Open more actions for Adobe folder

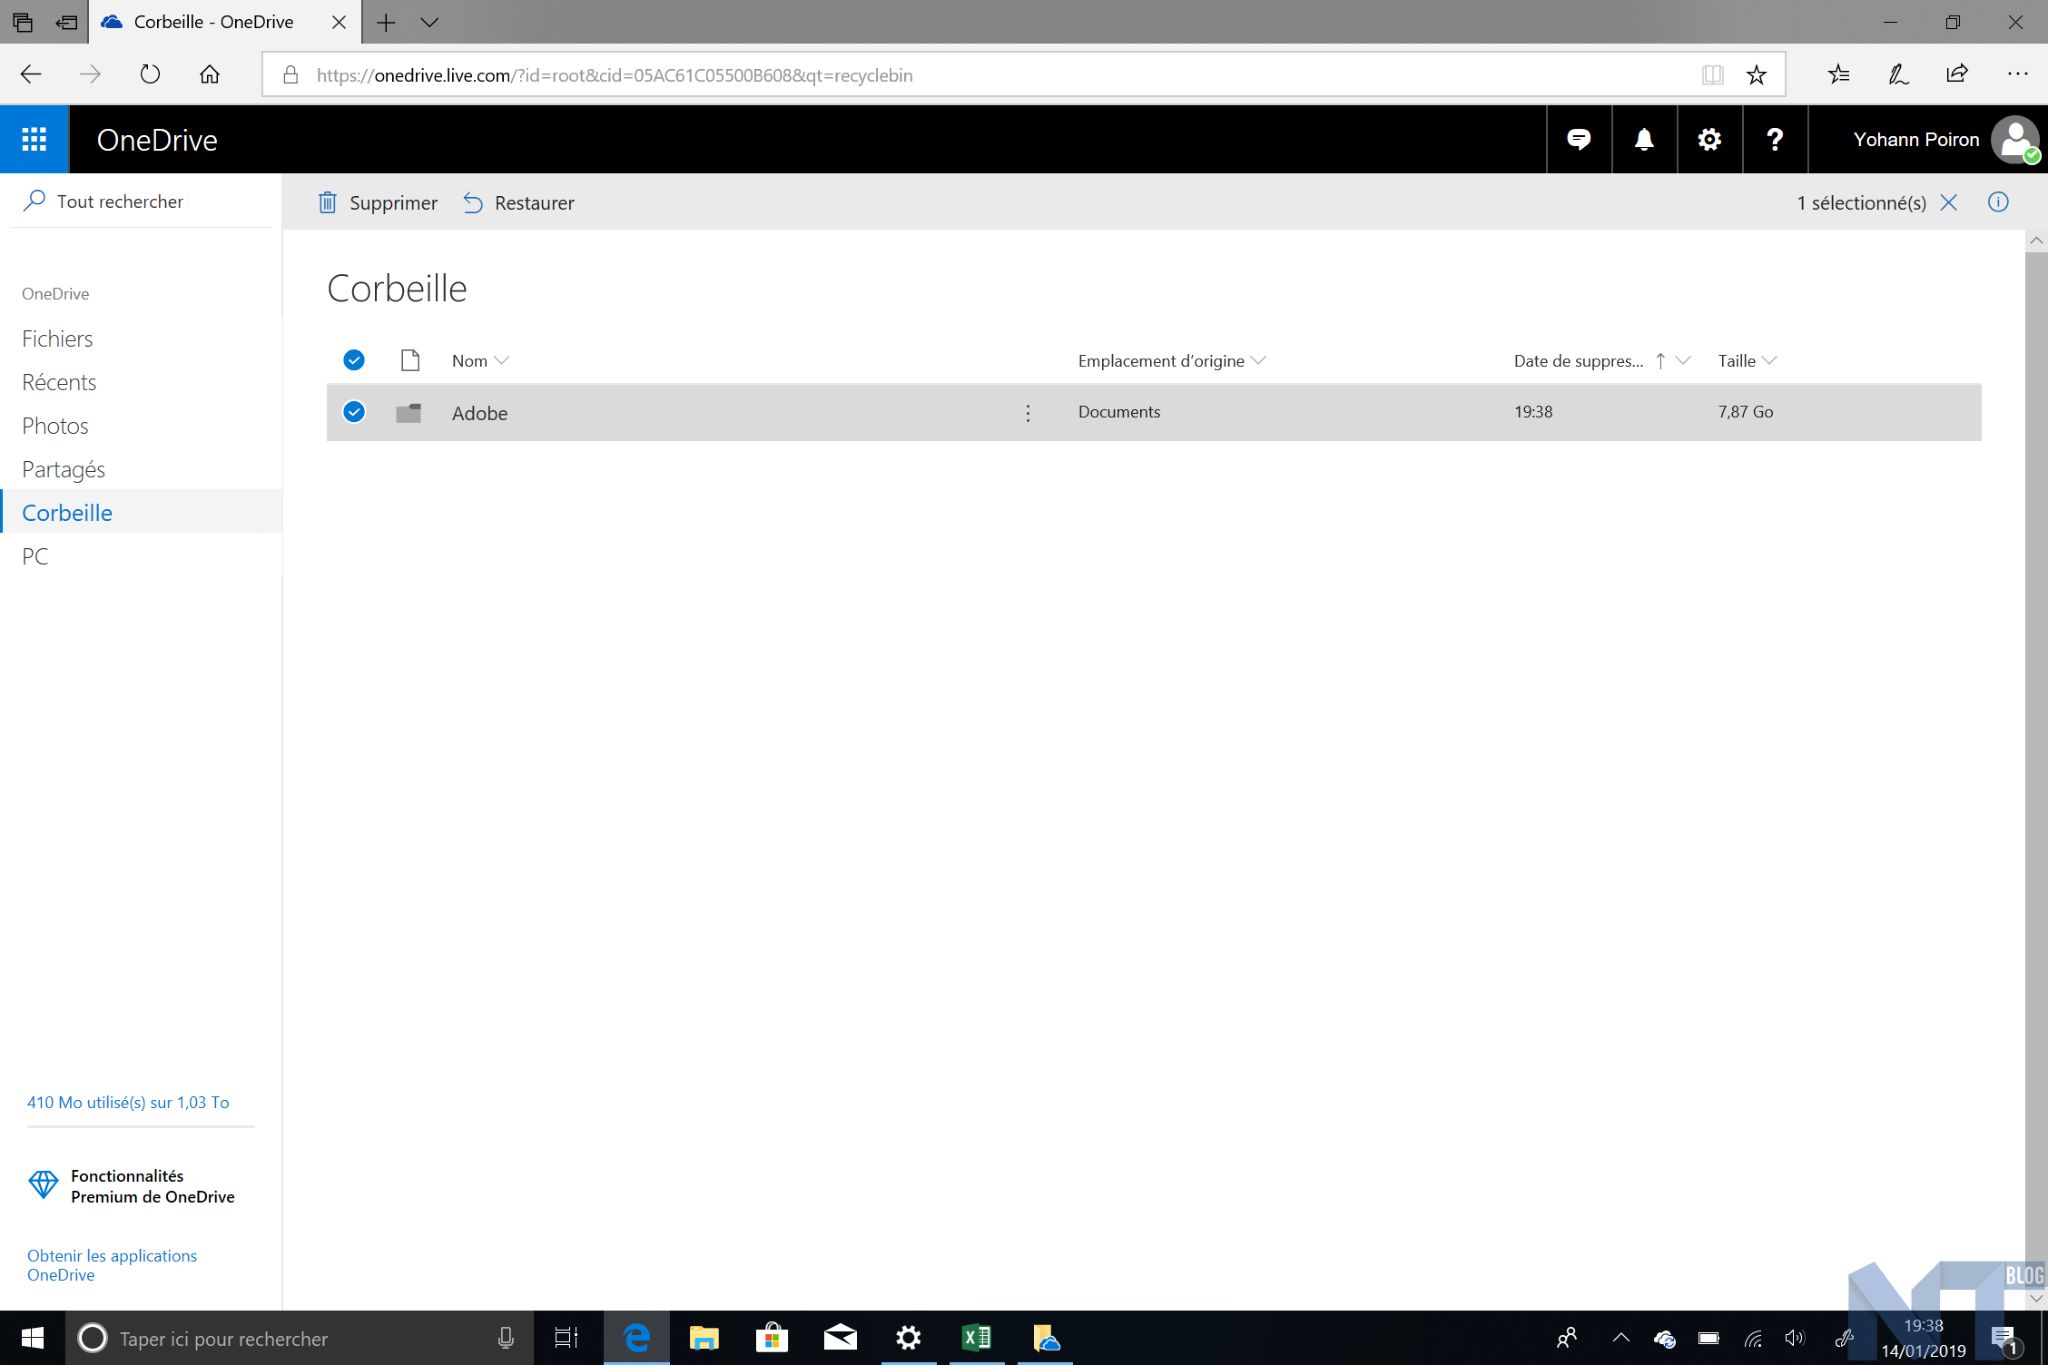1027,413
